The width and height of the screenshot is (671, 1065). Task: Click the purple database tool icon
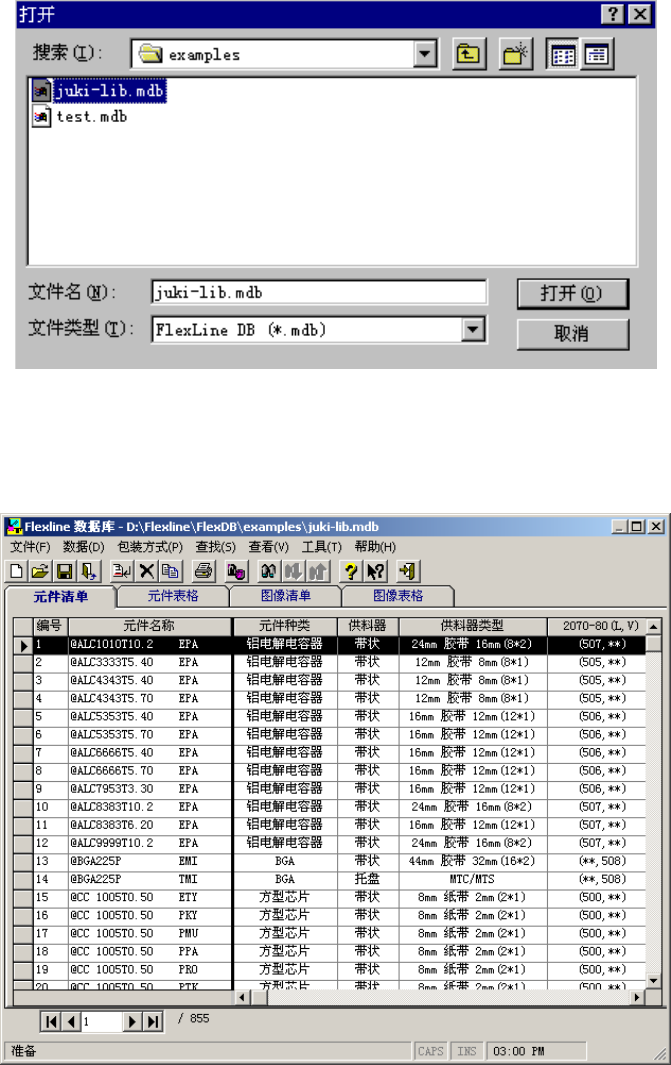(x=236, y=571)
